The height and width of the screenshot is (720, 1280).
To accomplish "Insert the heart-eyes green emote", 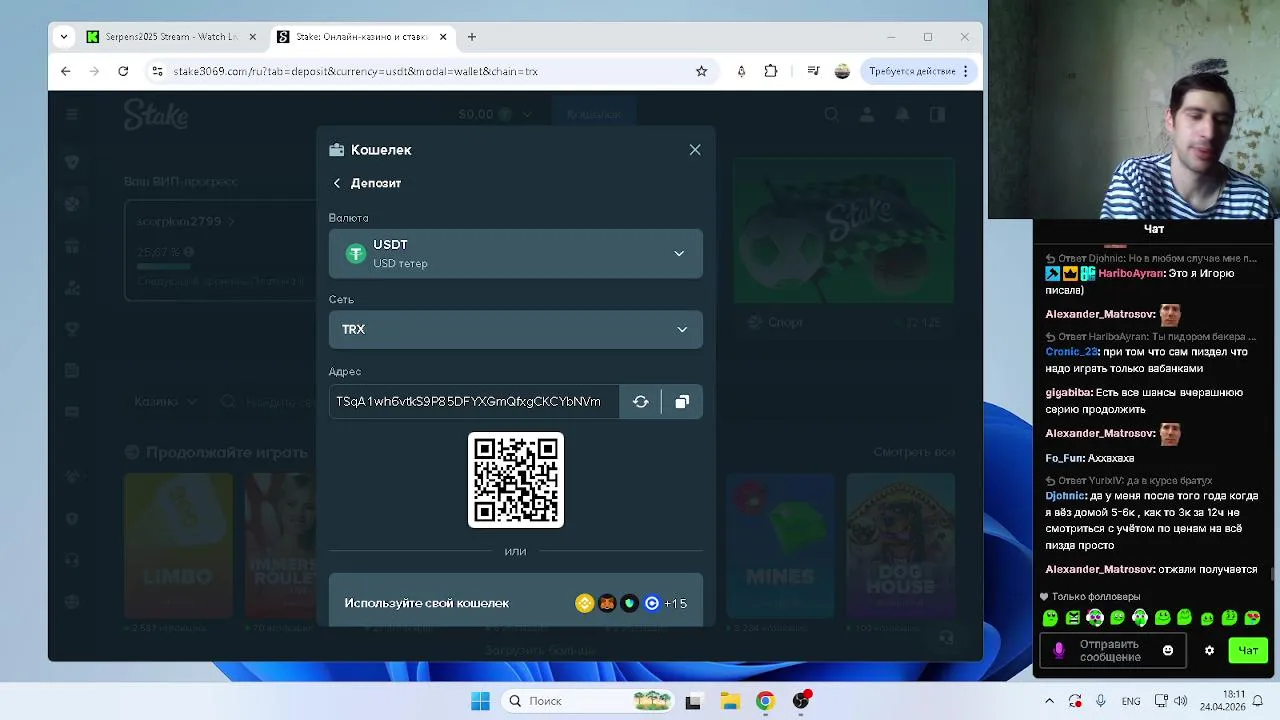I will (1252, 618).
